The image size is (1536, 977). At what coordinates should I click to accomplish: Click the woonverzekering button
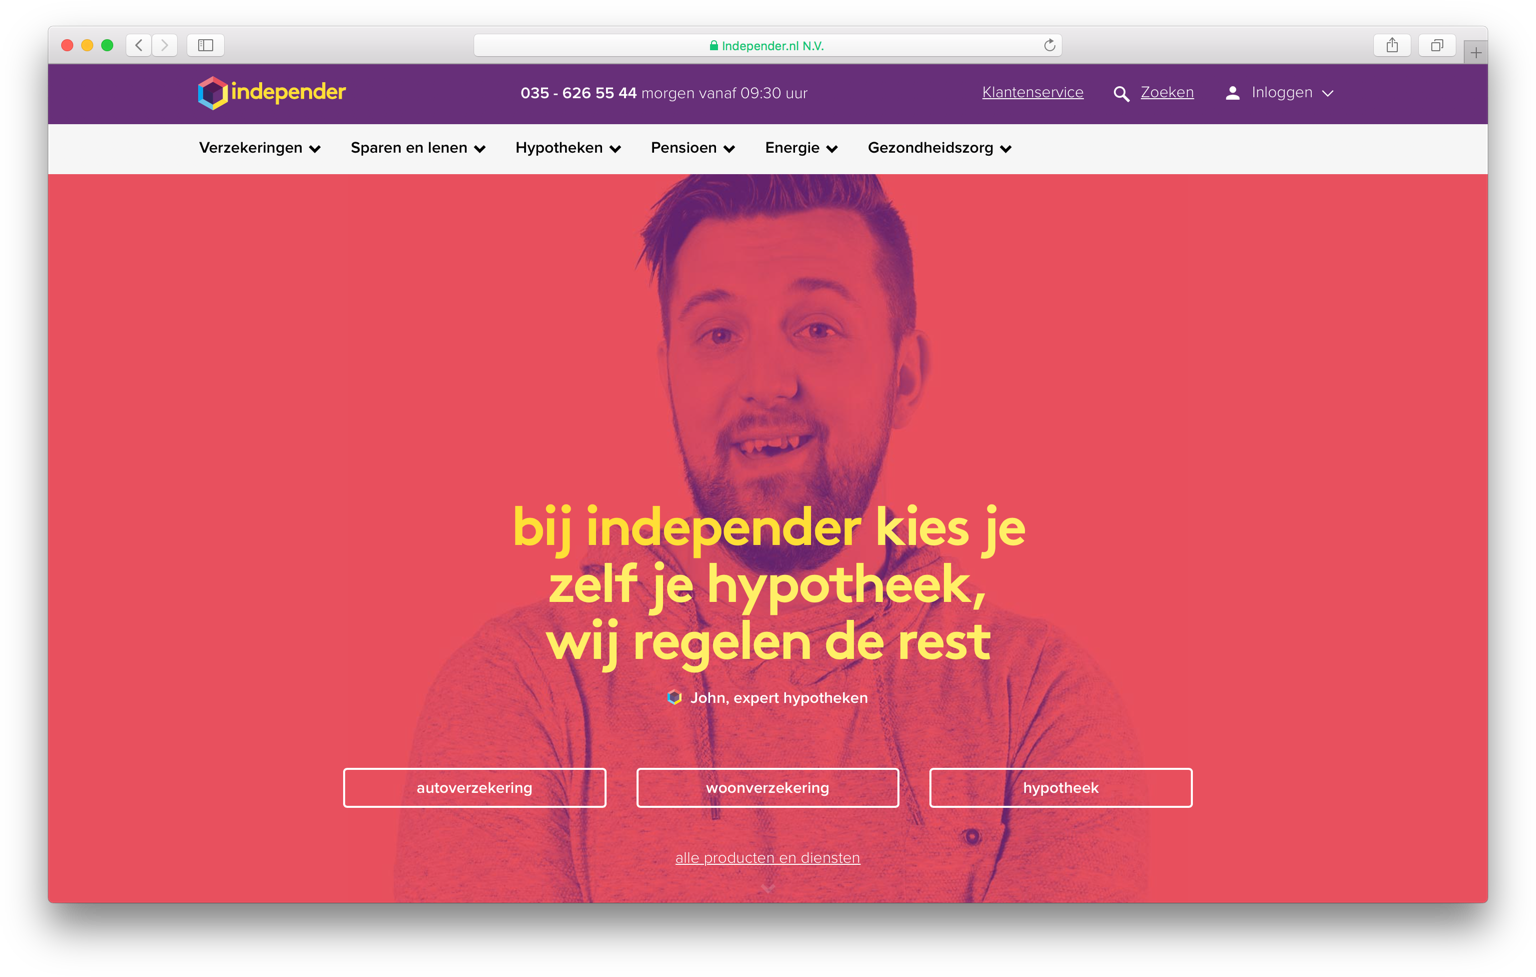tap(768, 788)
